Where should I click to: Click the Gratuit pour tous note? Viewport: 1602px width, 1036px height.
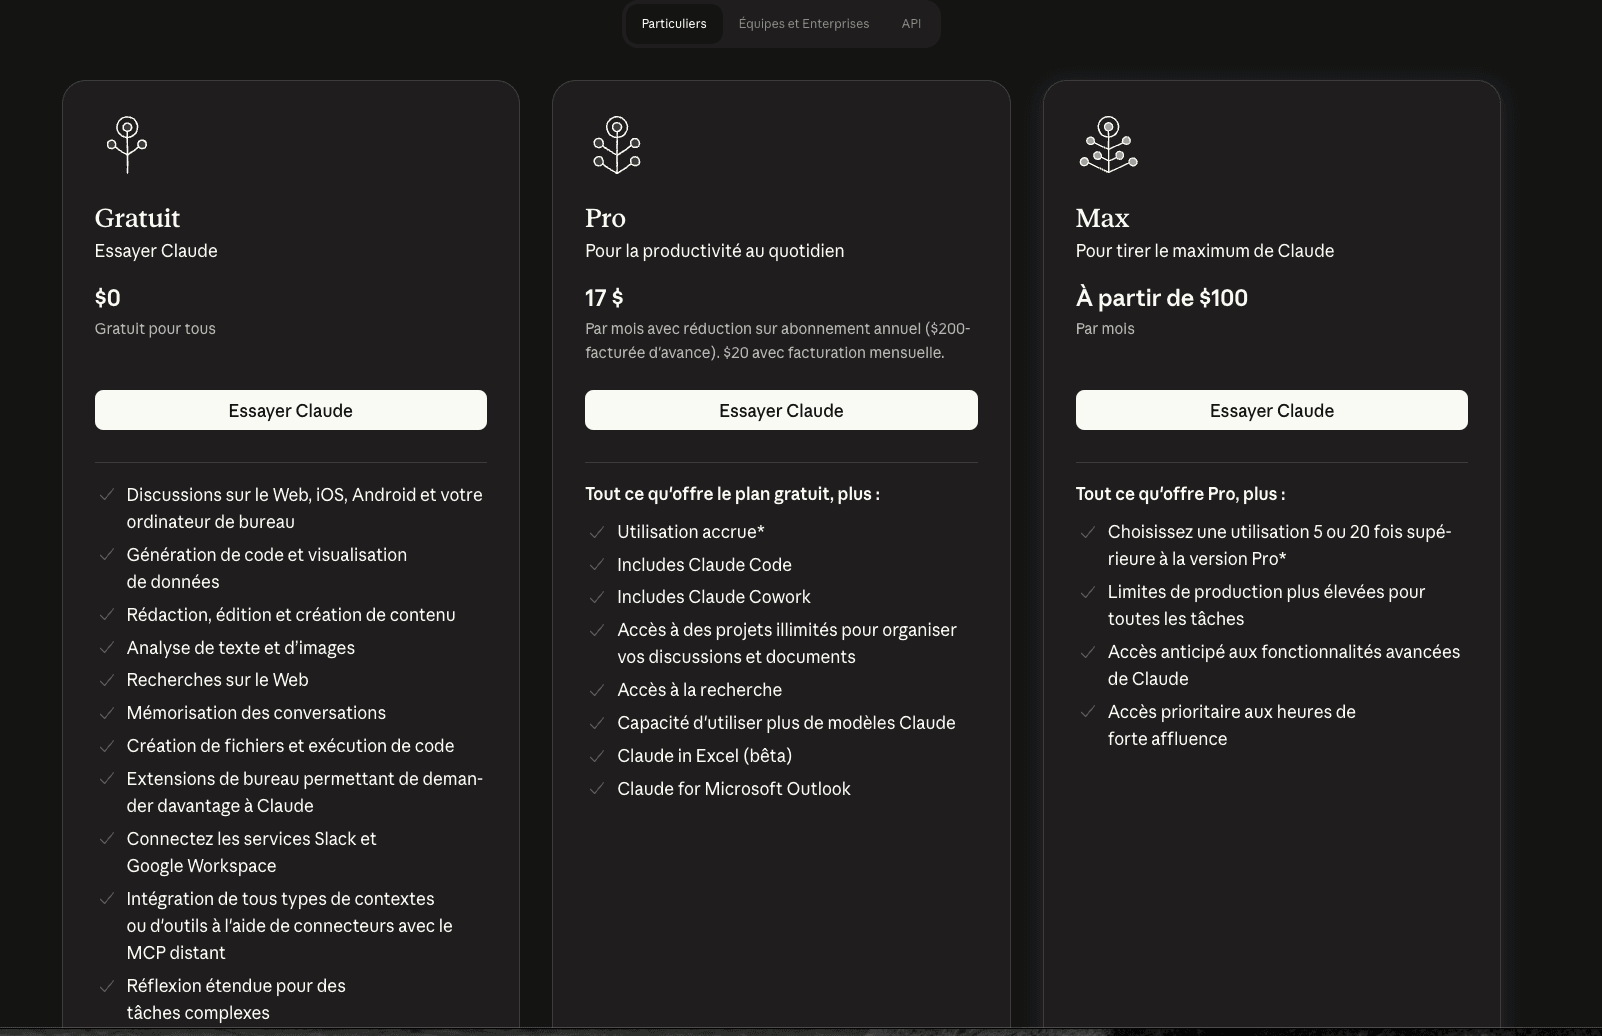point(155,328)
